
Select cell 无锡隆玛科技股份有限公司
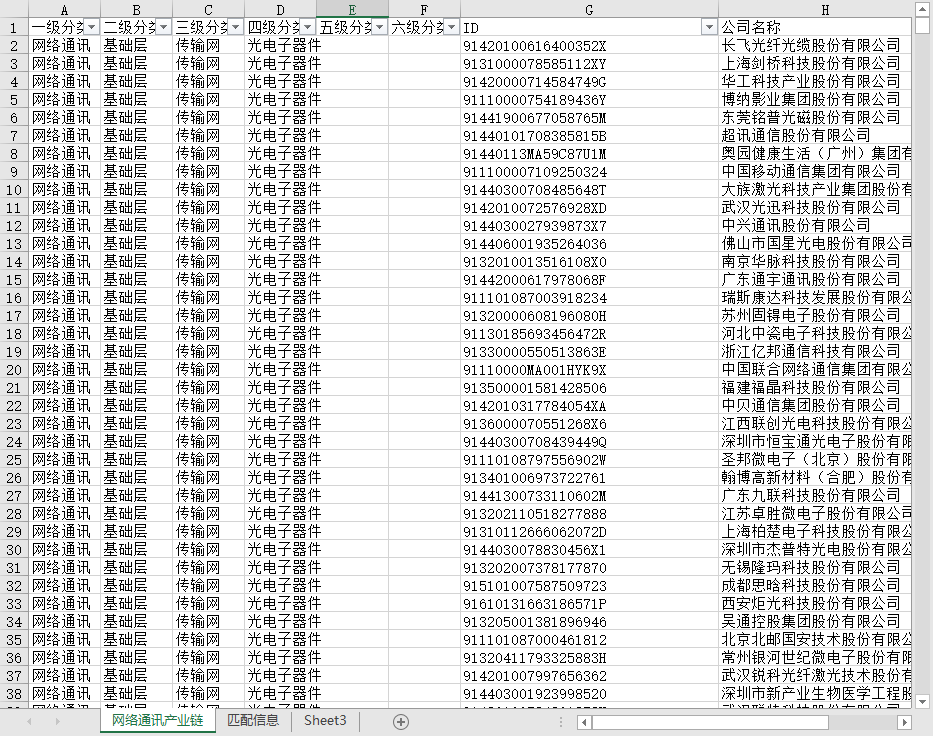coord(815,568)
